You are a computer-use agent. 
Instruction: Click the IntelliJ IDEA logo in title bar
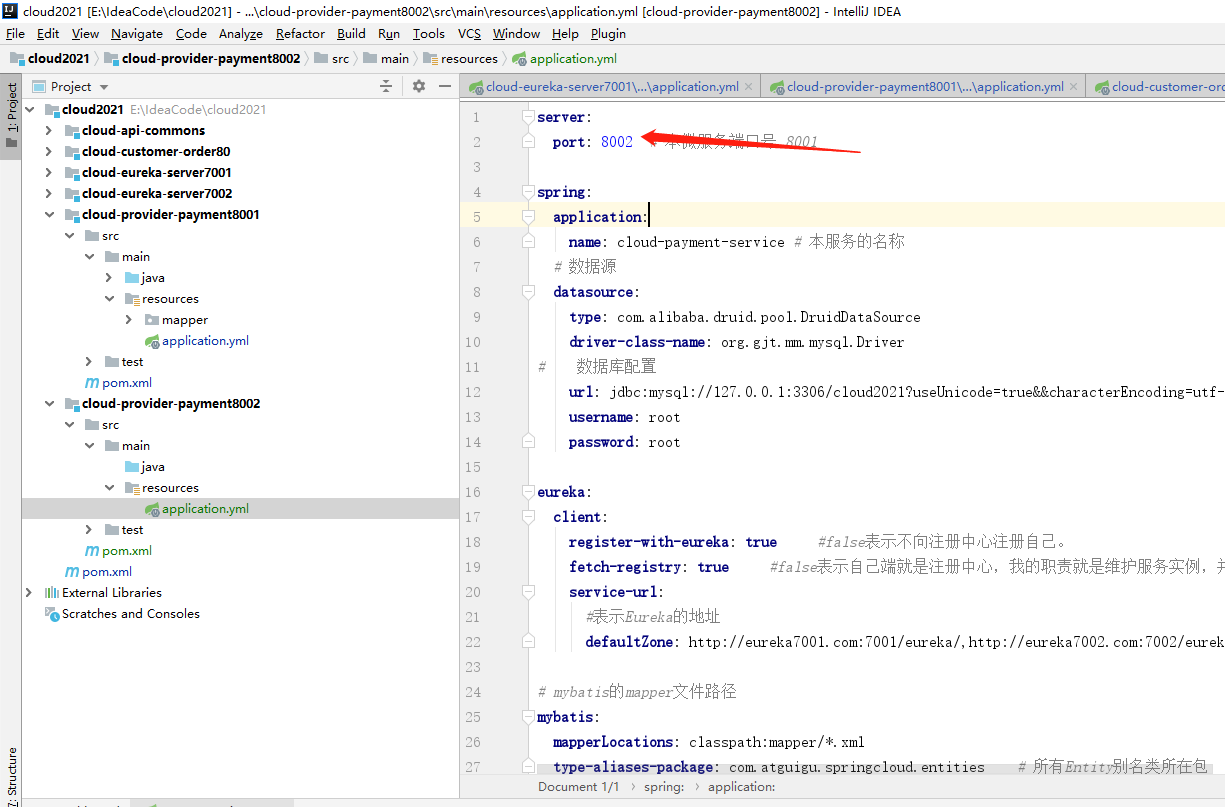pyautogui.click(x=10, y=11)
